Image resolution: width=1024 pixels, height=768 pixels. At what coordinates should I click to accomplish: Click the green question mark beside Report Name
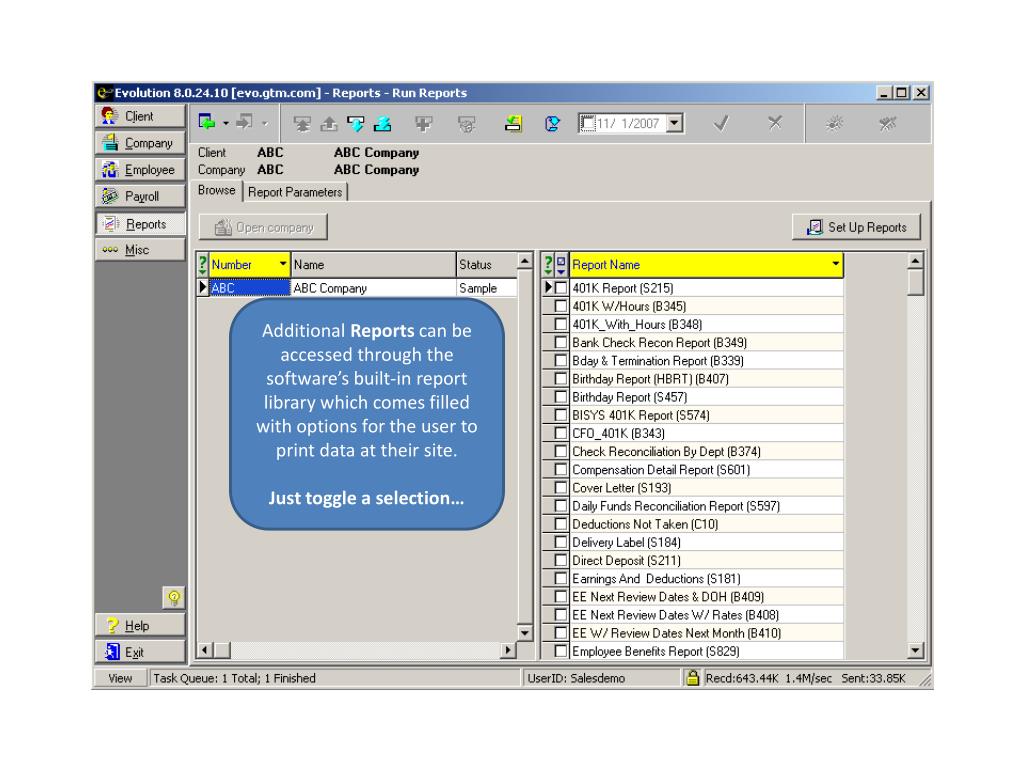point(549,264)
